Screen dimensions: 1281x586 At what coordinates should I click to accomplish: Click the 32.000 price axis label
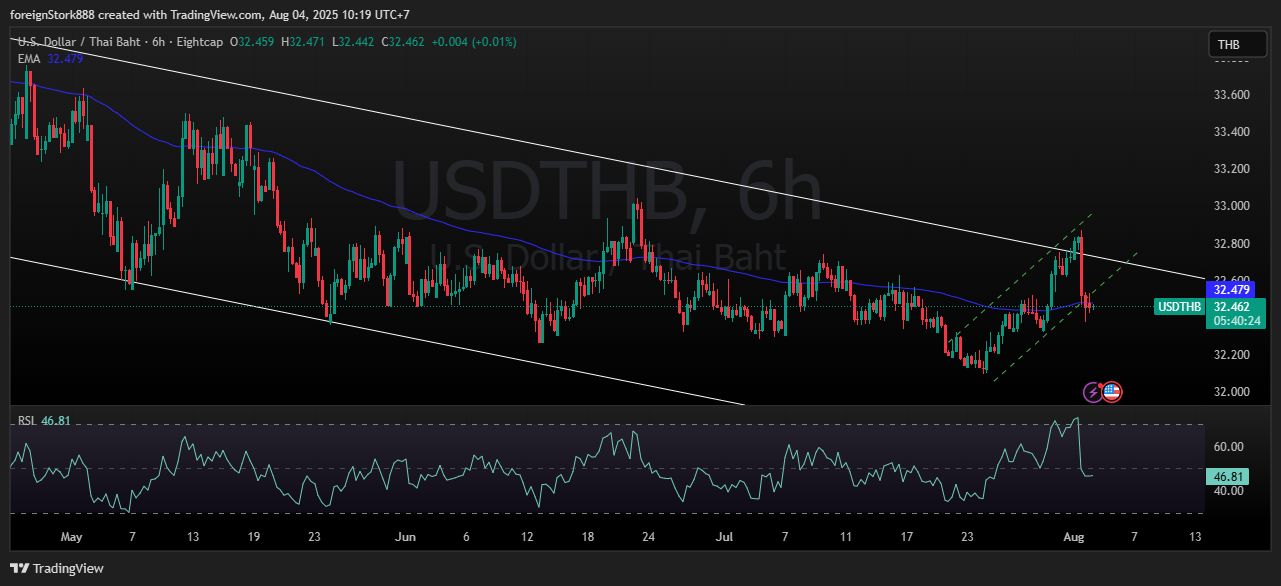click(1231, 391)
